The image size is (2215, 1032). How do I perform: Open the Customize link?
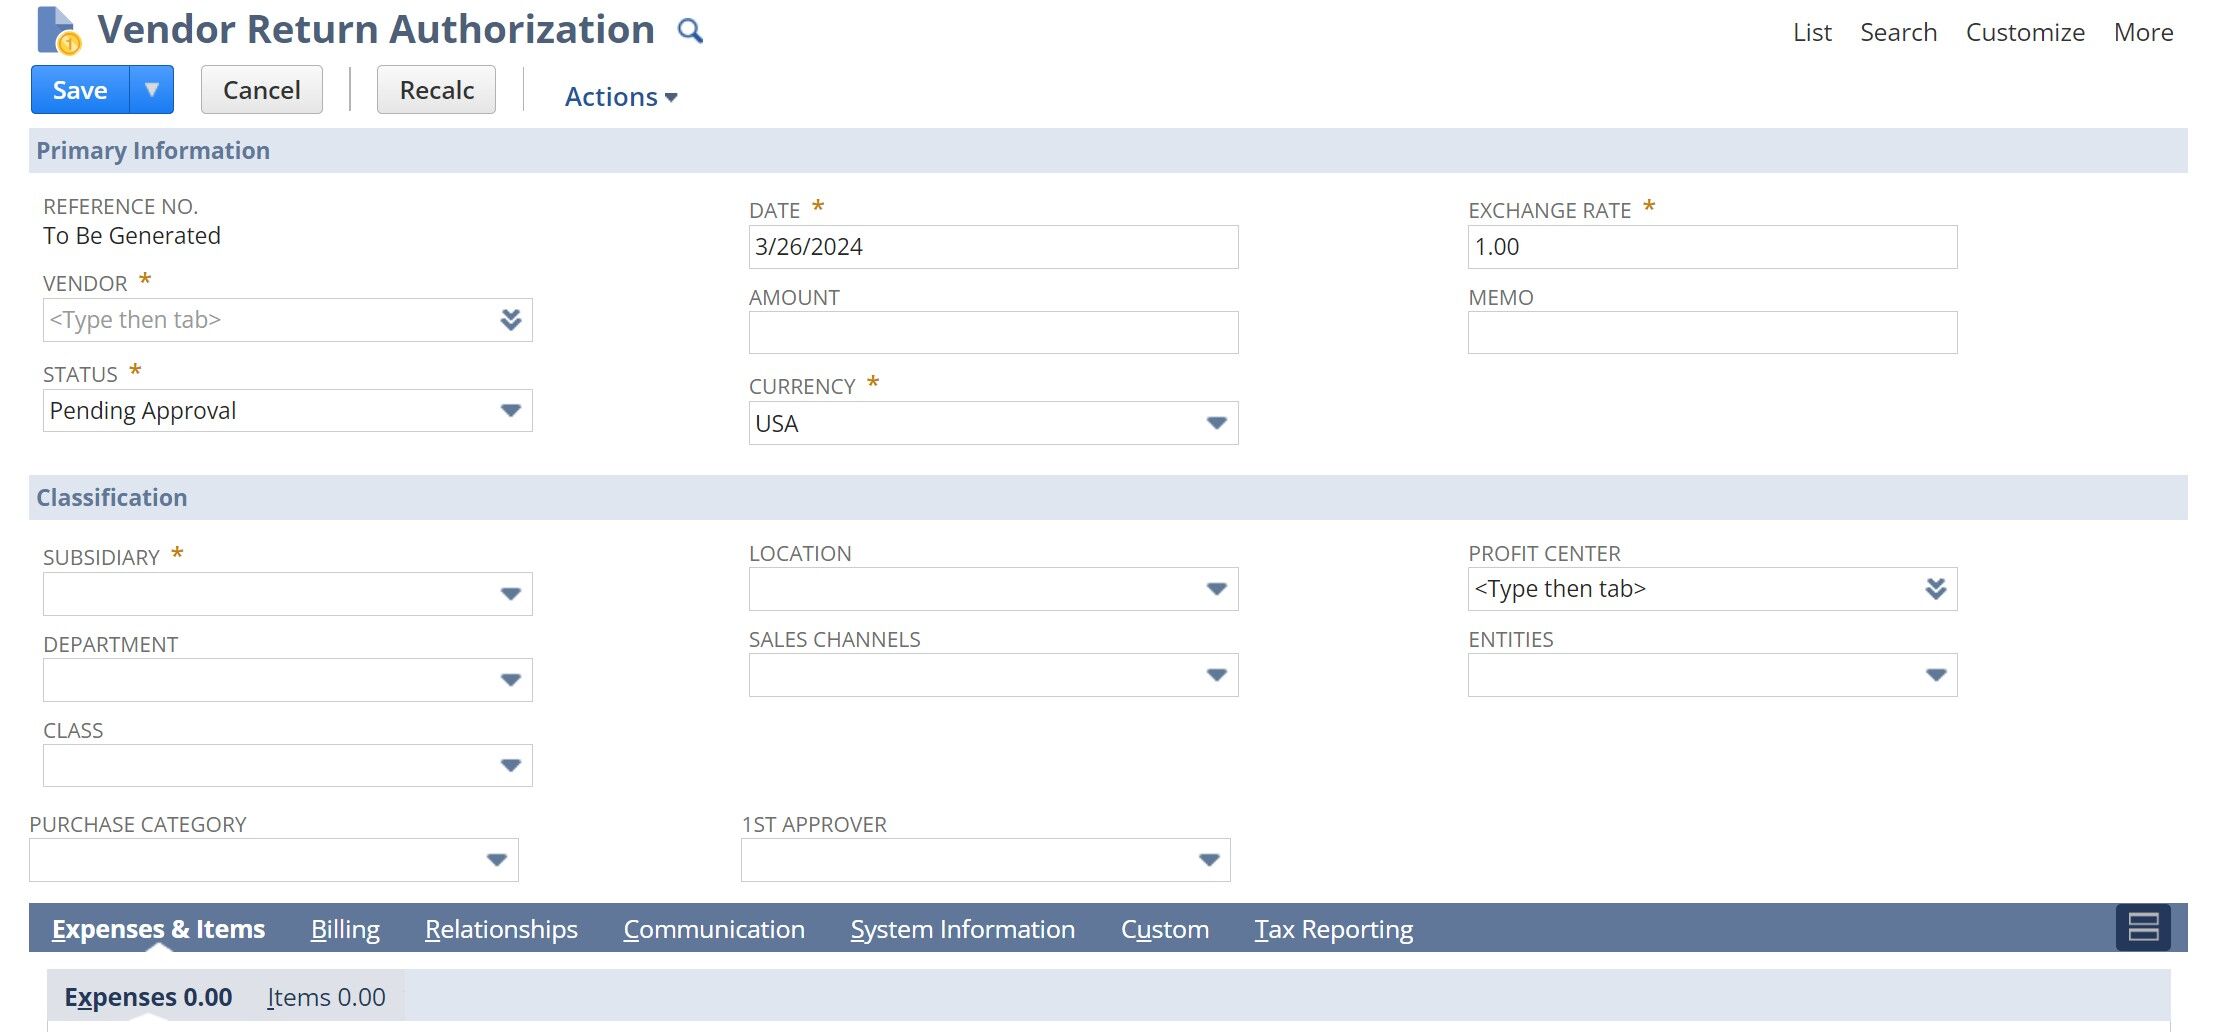(x=2024, y=31)
